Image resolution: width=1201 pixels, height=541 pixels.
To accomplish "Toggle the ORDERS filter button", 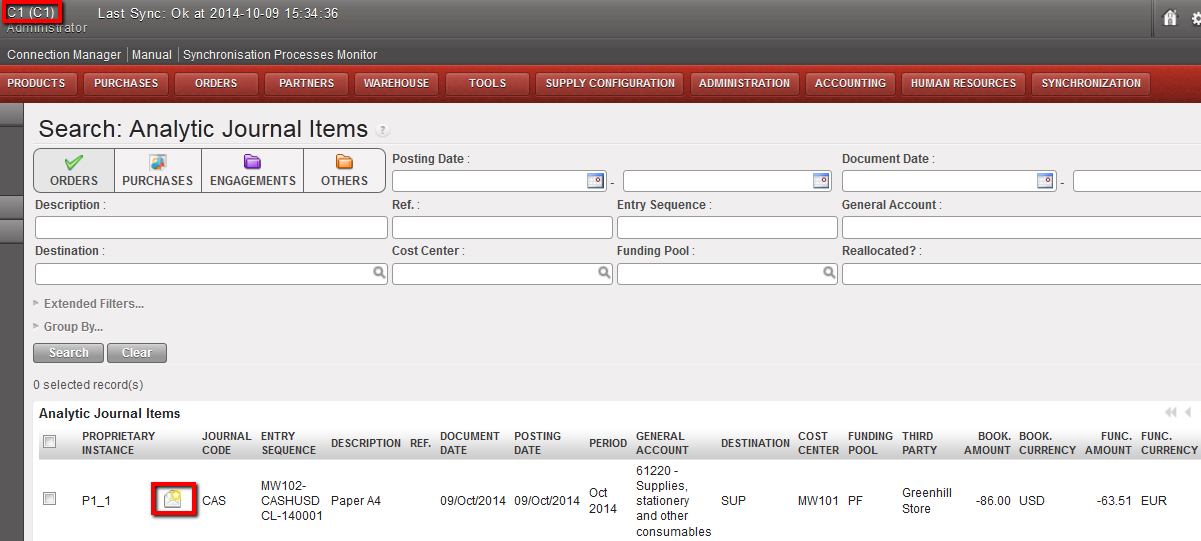I will (x=74, y=171).
